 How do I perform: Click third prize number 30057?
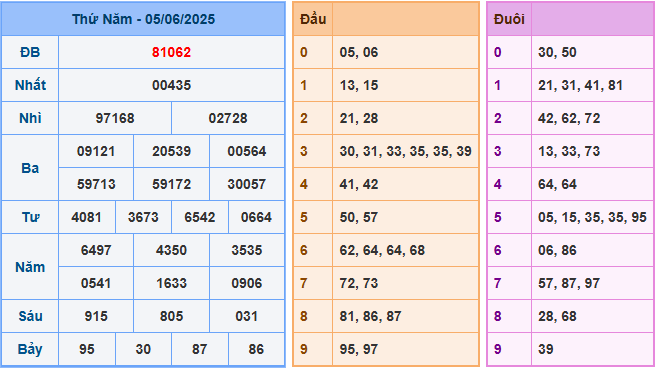pyautogui.click(x=247, y=184)
